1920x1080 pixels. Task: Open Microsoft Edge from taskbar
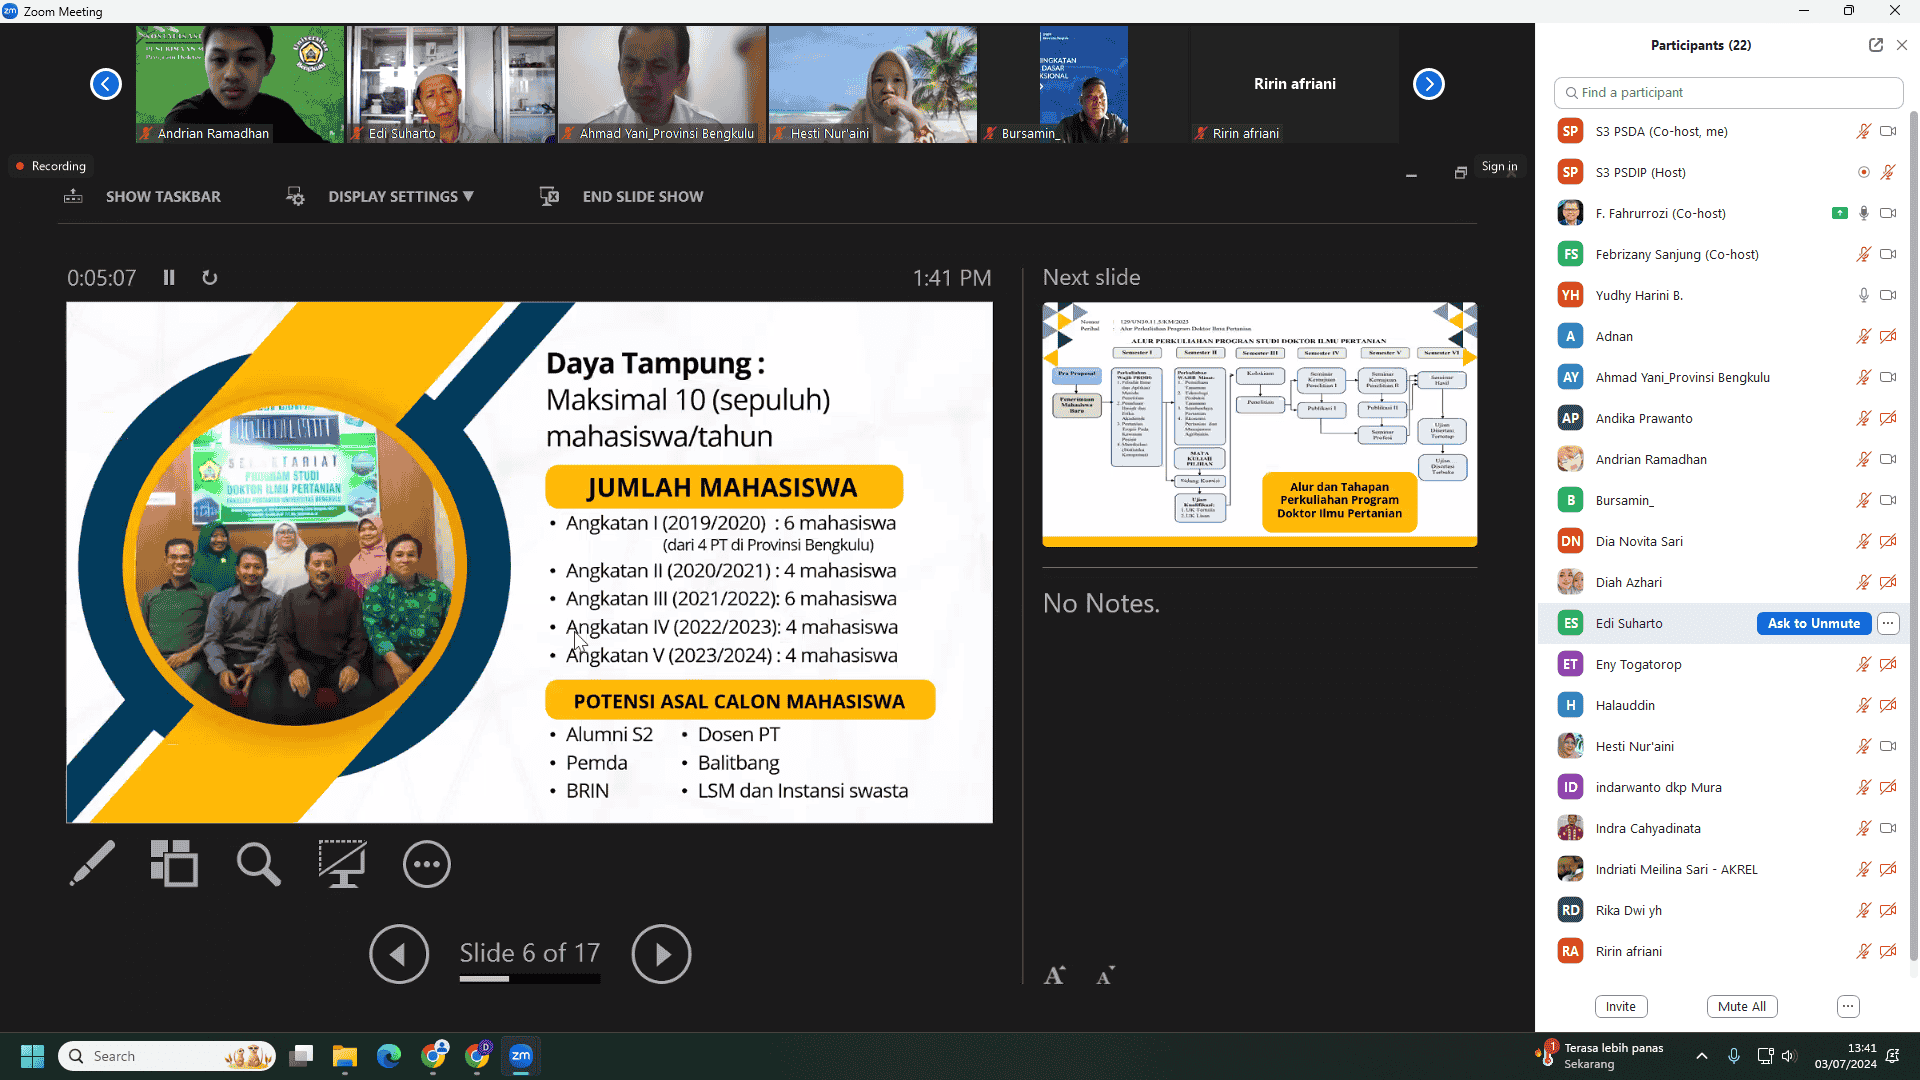point(388,1056)
